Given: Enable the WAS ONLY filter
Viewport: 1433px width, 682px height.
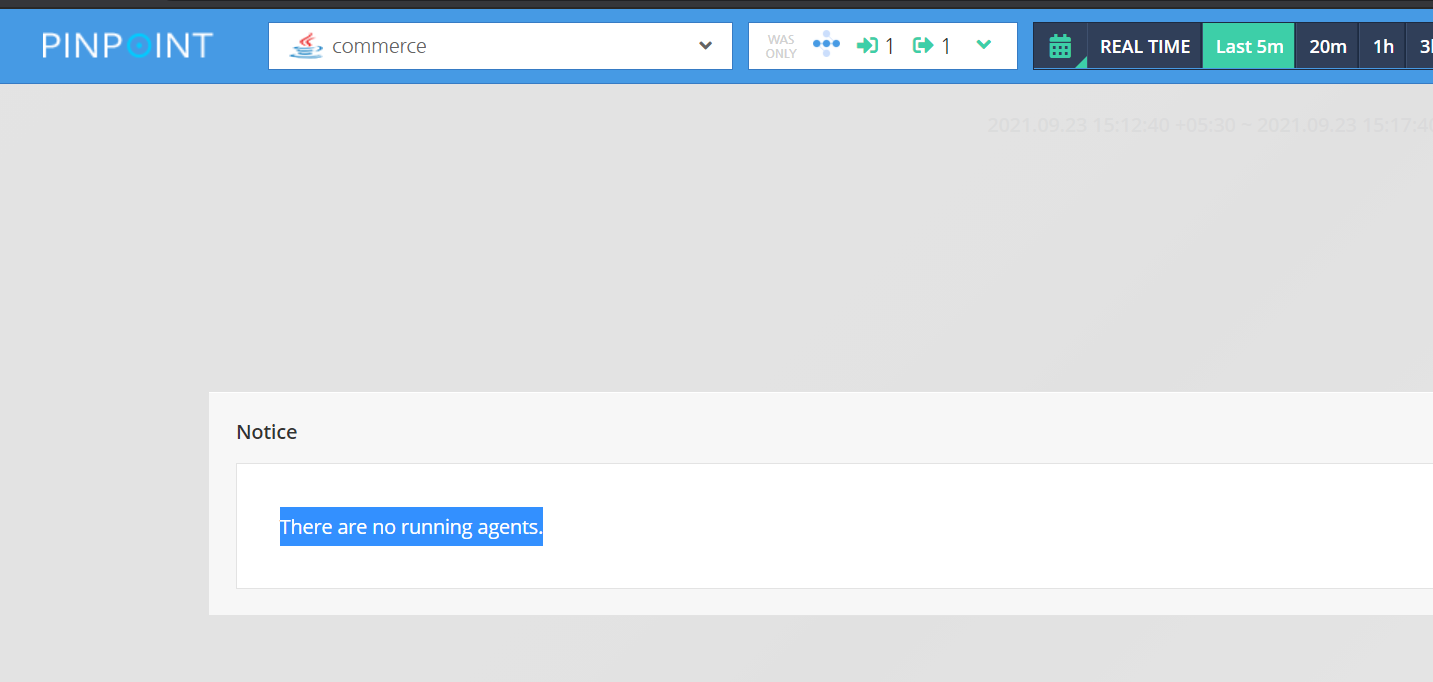Looking at the screenshot, I should click(x=780, y=45).
